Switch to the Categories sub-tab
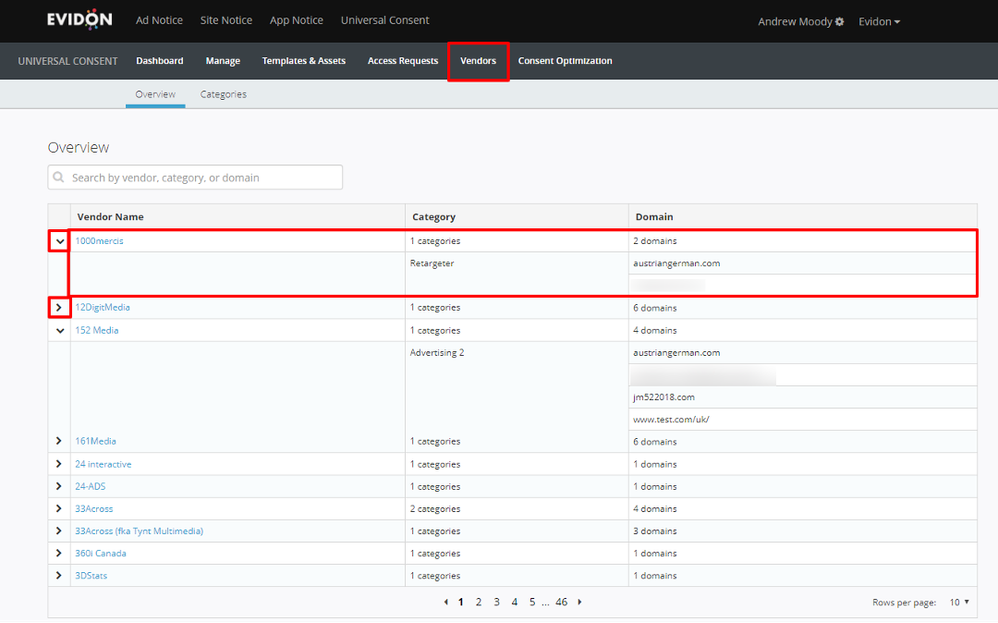This screenshot has height=623, width=998. [x=223, y=94]
